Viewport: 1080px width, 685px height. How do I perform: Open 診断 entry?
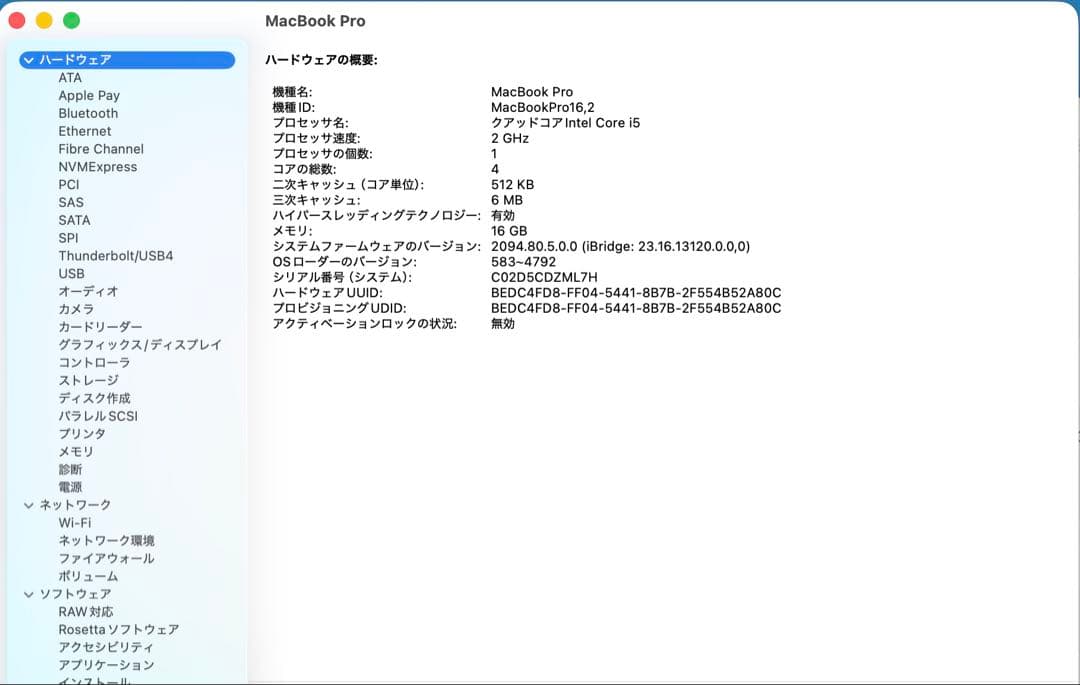coord(70,470)
